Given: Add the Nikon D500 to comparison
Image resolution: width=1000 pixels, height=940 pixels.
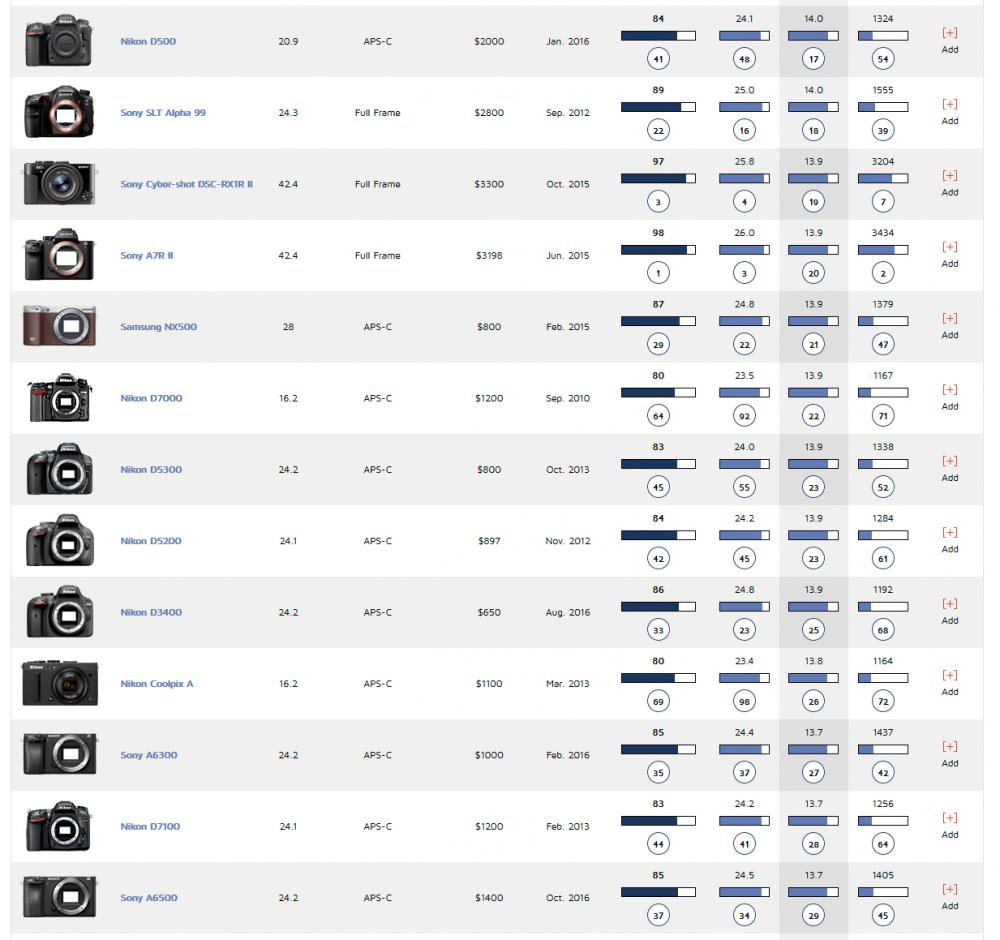Looking at the screenshot, I should point(950,40).
